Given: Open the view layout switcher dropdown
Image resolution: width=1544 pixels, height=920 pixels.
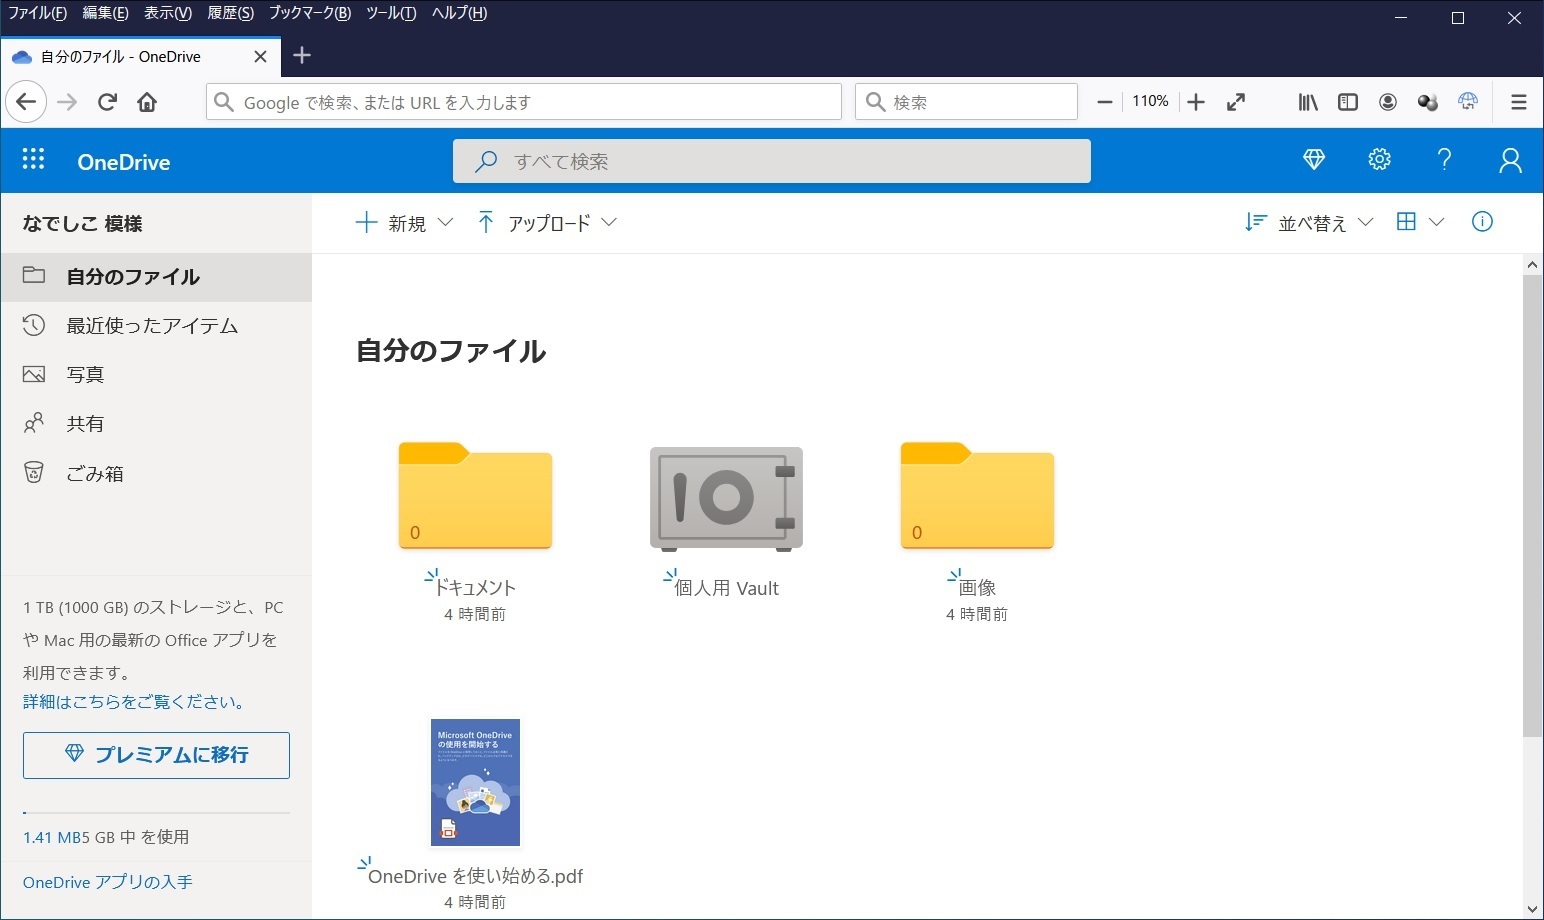Looking at the screenshot, I should pyautogui.click(x=1420, y=222).
